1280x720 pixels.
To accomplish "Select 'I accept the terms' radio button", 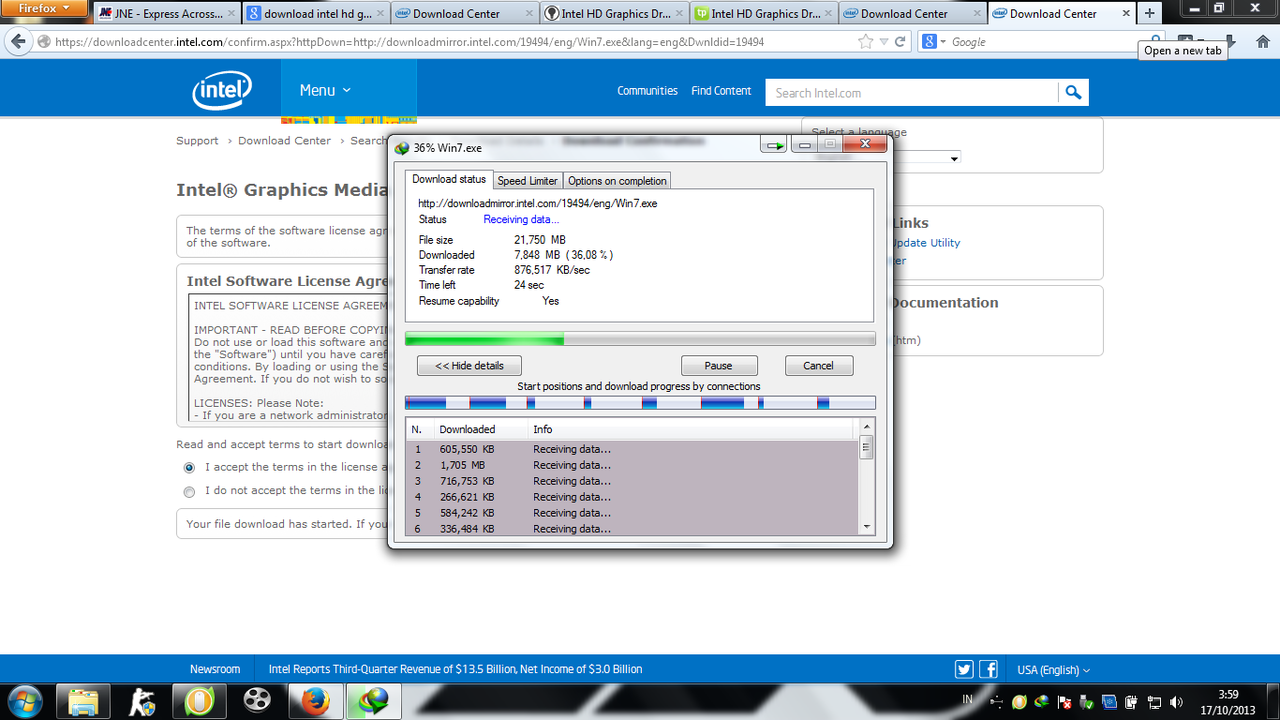I will (x=189, y=467).
